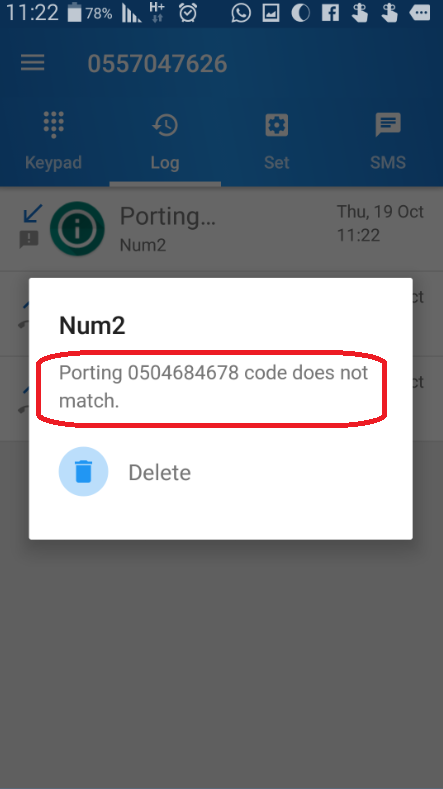Open the hamburger navigation menu
Image resolution: width=443 pixels, height=789 pixels.
[x=33, y=63]
